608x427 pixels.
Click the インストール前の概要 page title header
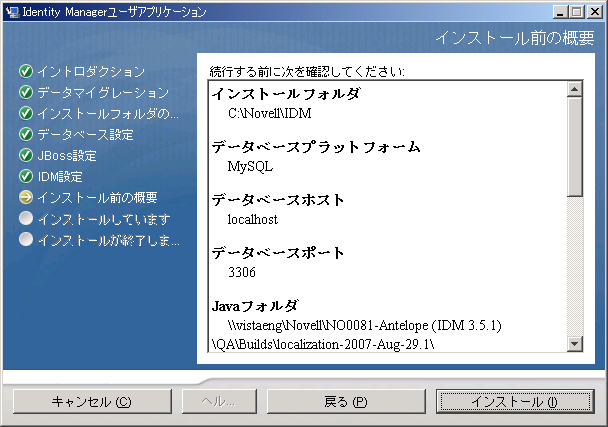tap(515, 38)
